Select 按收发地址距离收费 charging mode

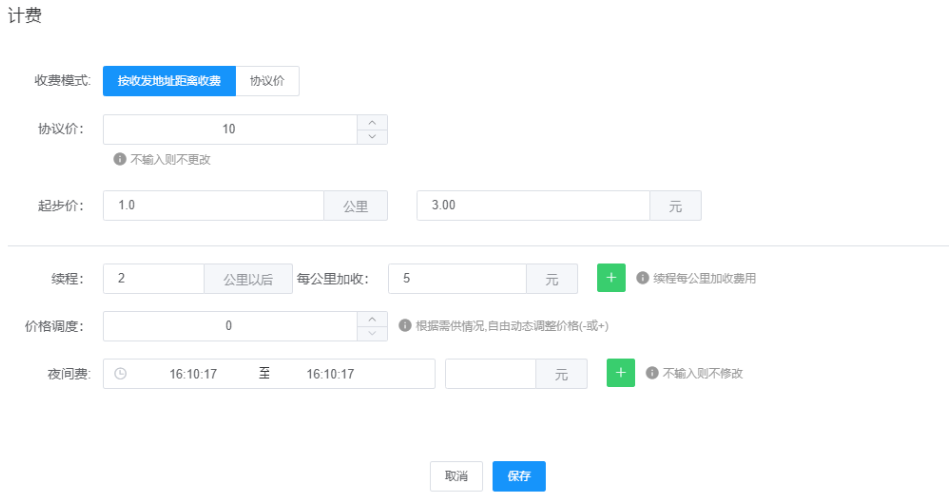(169, 81)
